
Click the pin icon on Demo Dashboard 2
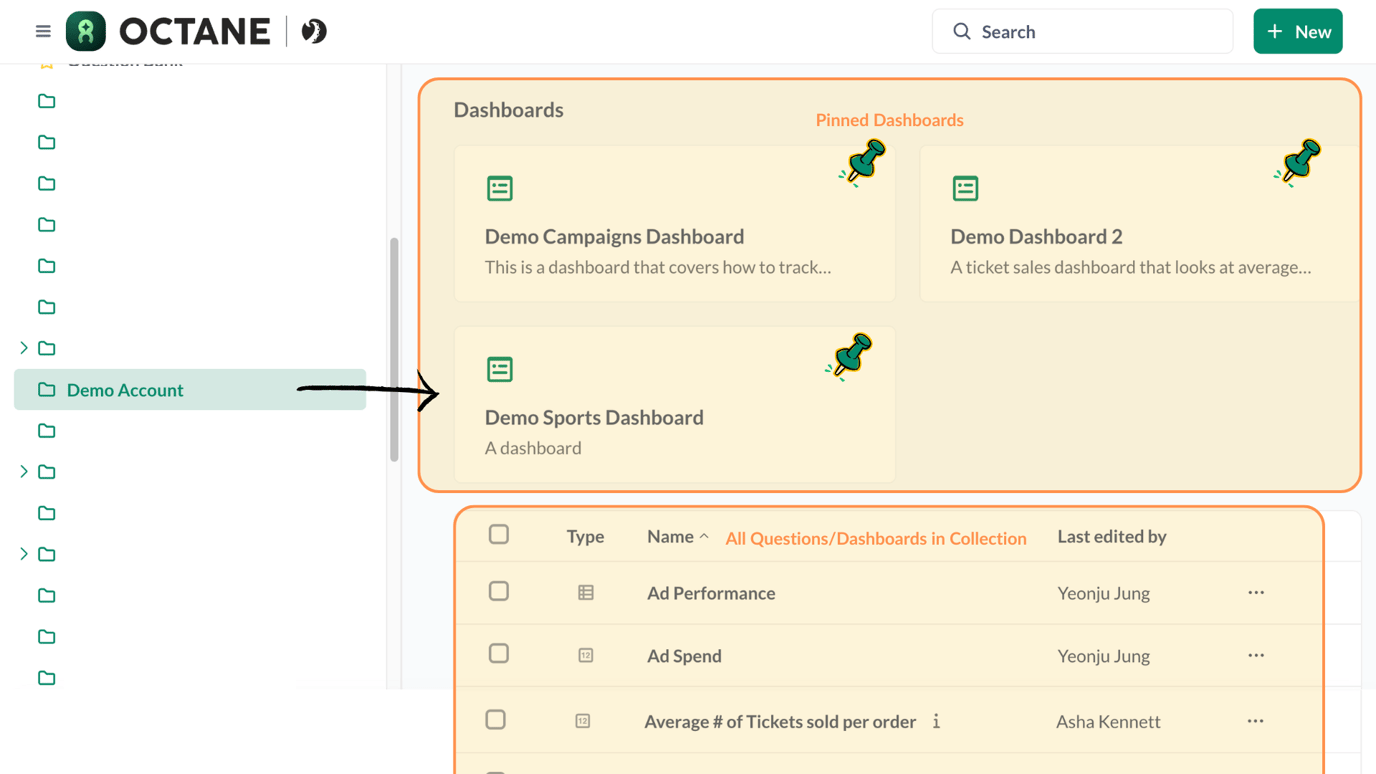click(x=1298, y=162)
